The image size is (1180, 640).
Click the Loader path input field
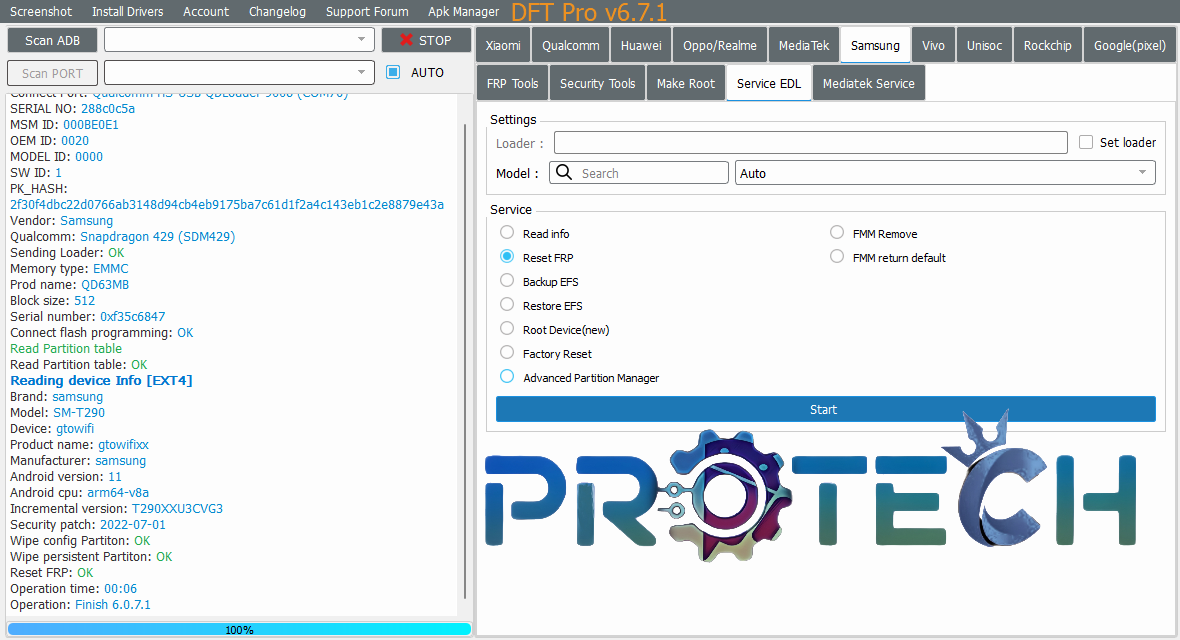pyautogui.click(x=810, y=142)
